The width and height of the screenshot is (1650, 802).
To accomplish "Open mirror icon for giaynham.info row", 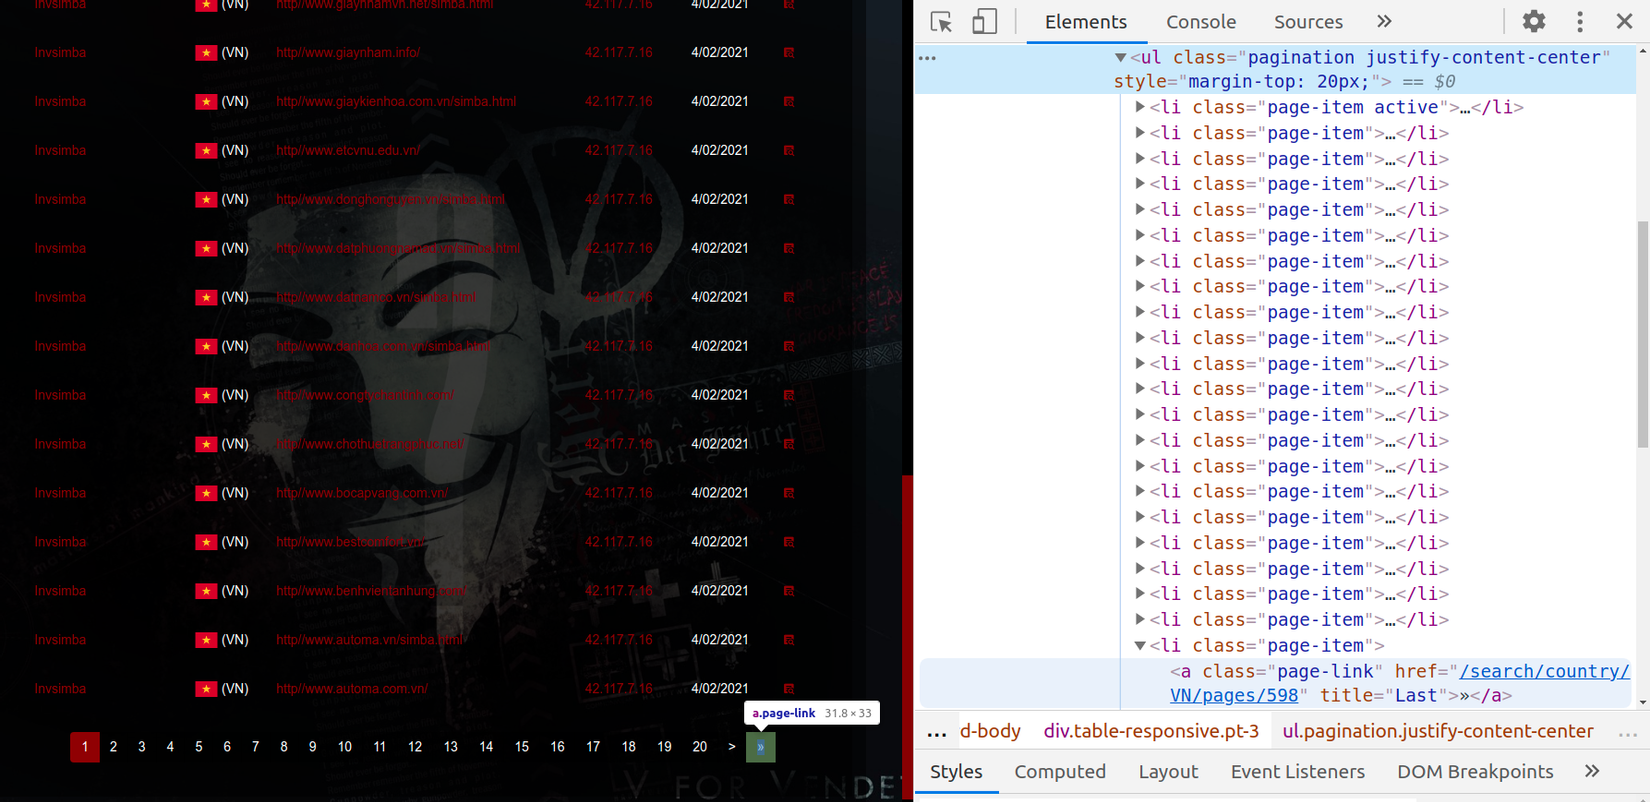I will coord(789,53).
